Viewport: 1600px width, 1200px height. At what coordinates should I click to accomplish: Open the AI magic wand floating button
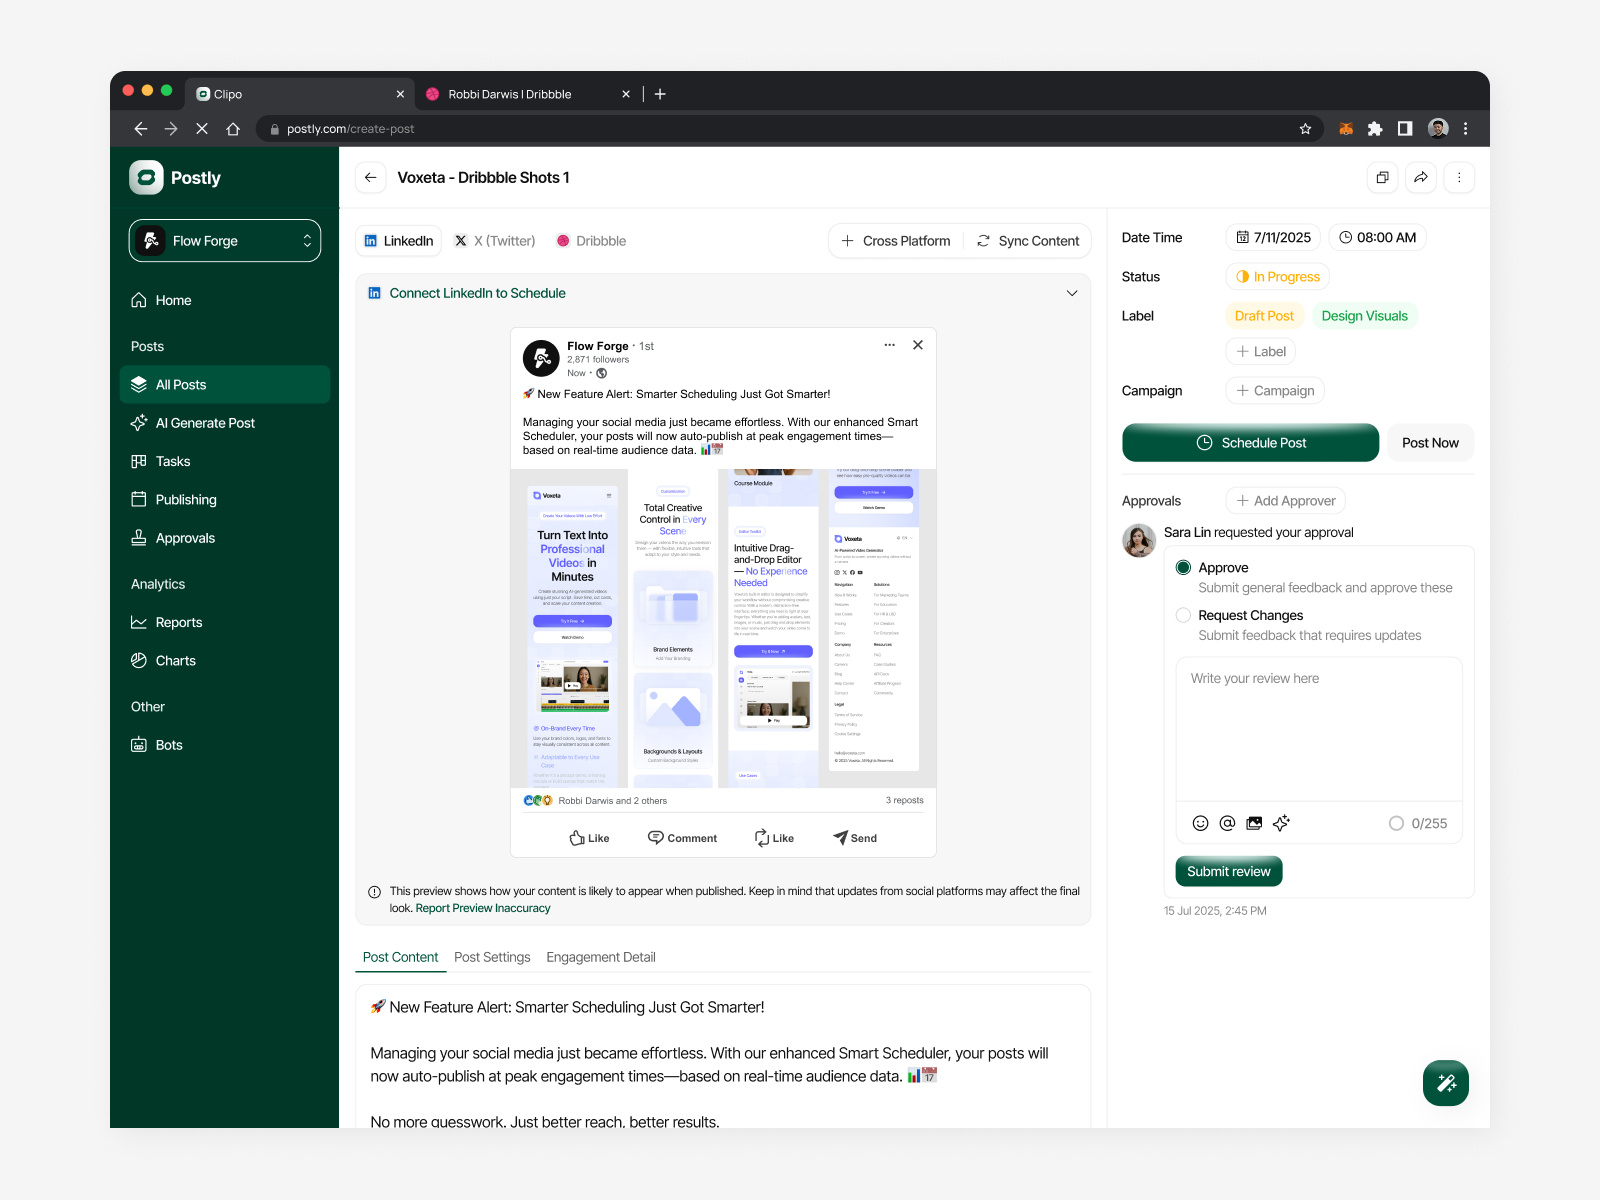click(1445, 1082)
